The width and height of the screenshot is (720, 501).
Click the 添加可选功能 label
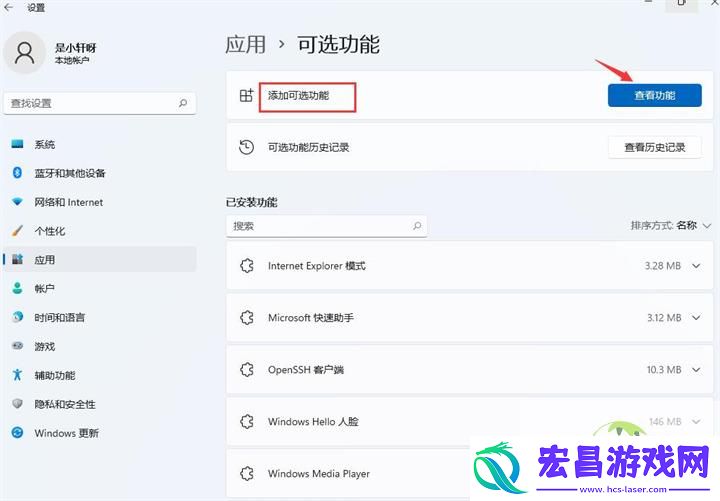click(x=298, y=96)
